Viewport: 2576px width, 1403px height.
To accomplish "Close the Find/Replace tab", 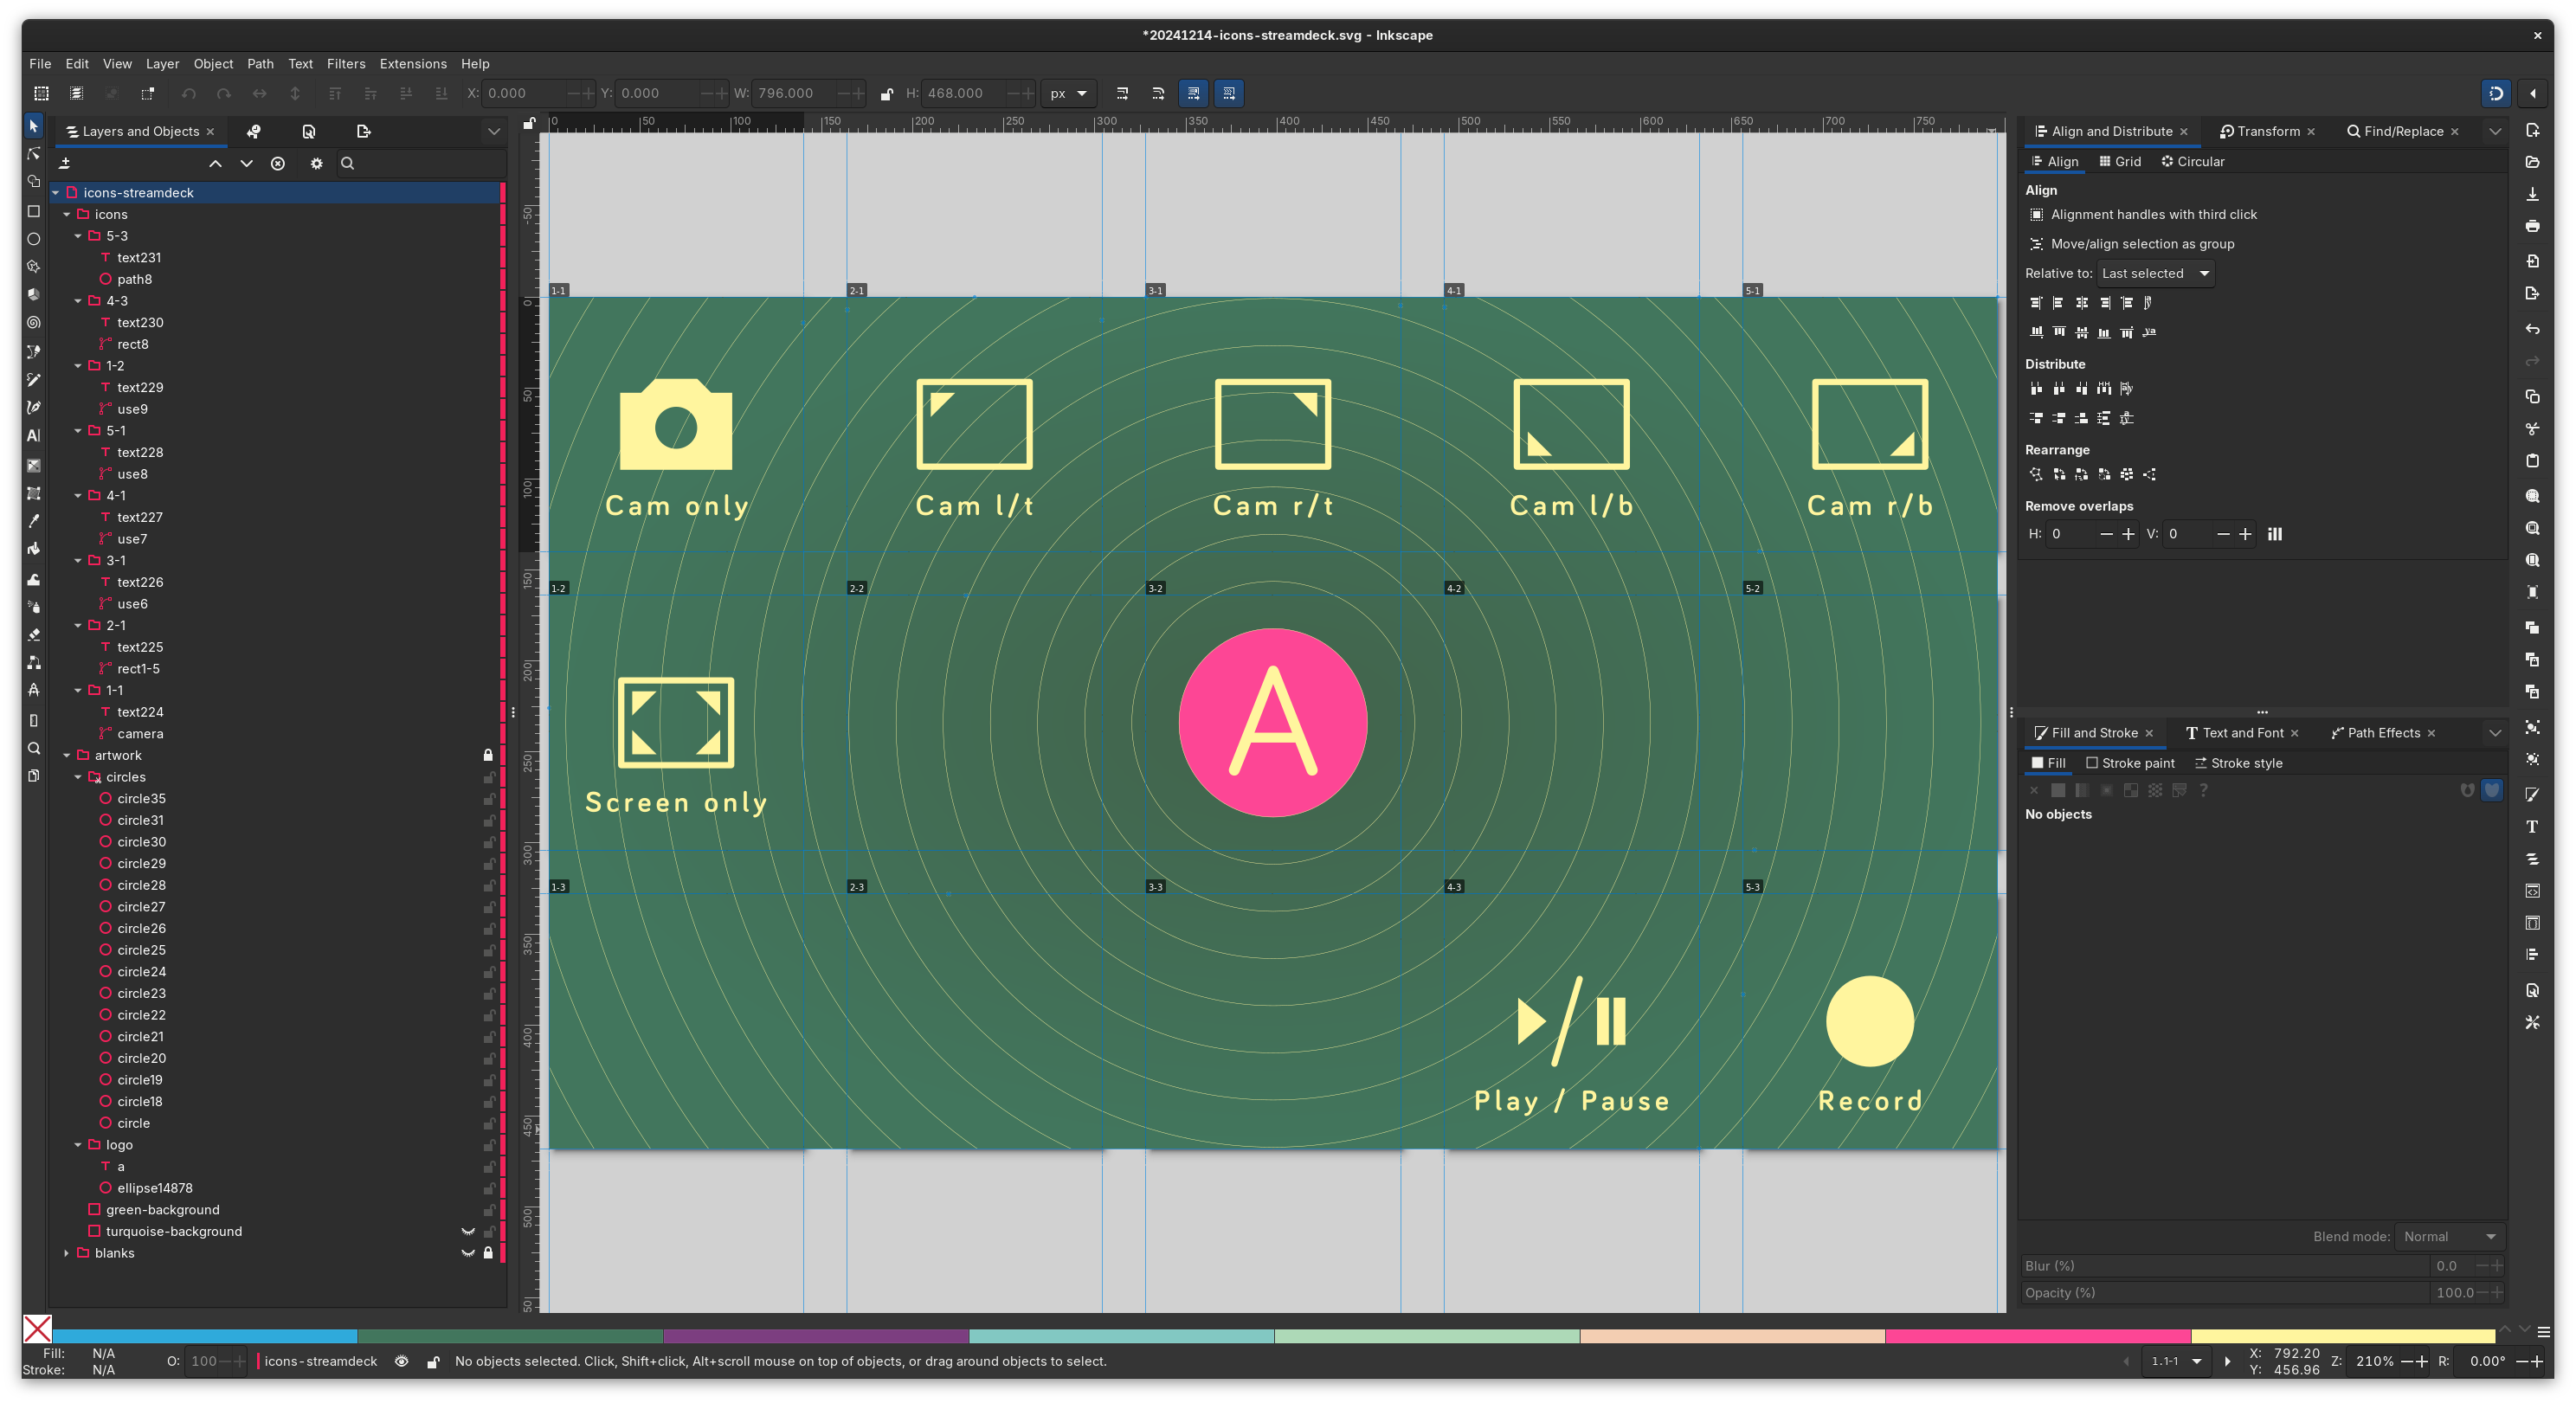I will click(2455, 132).
